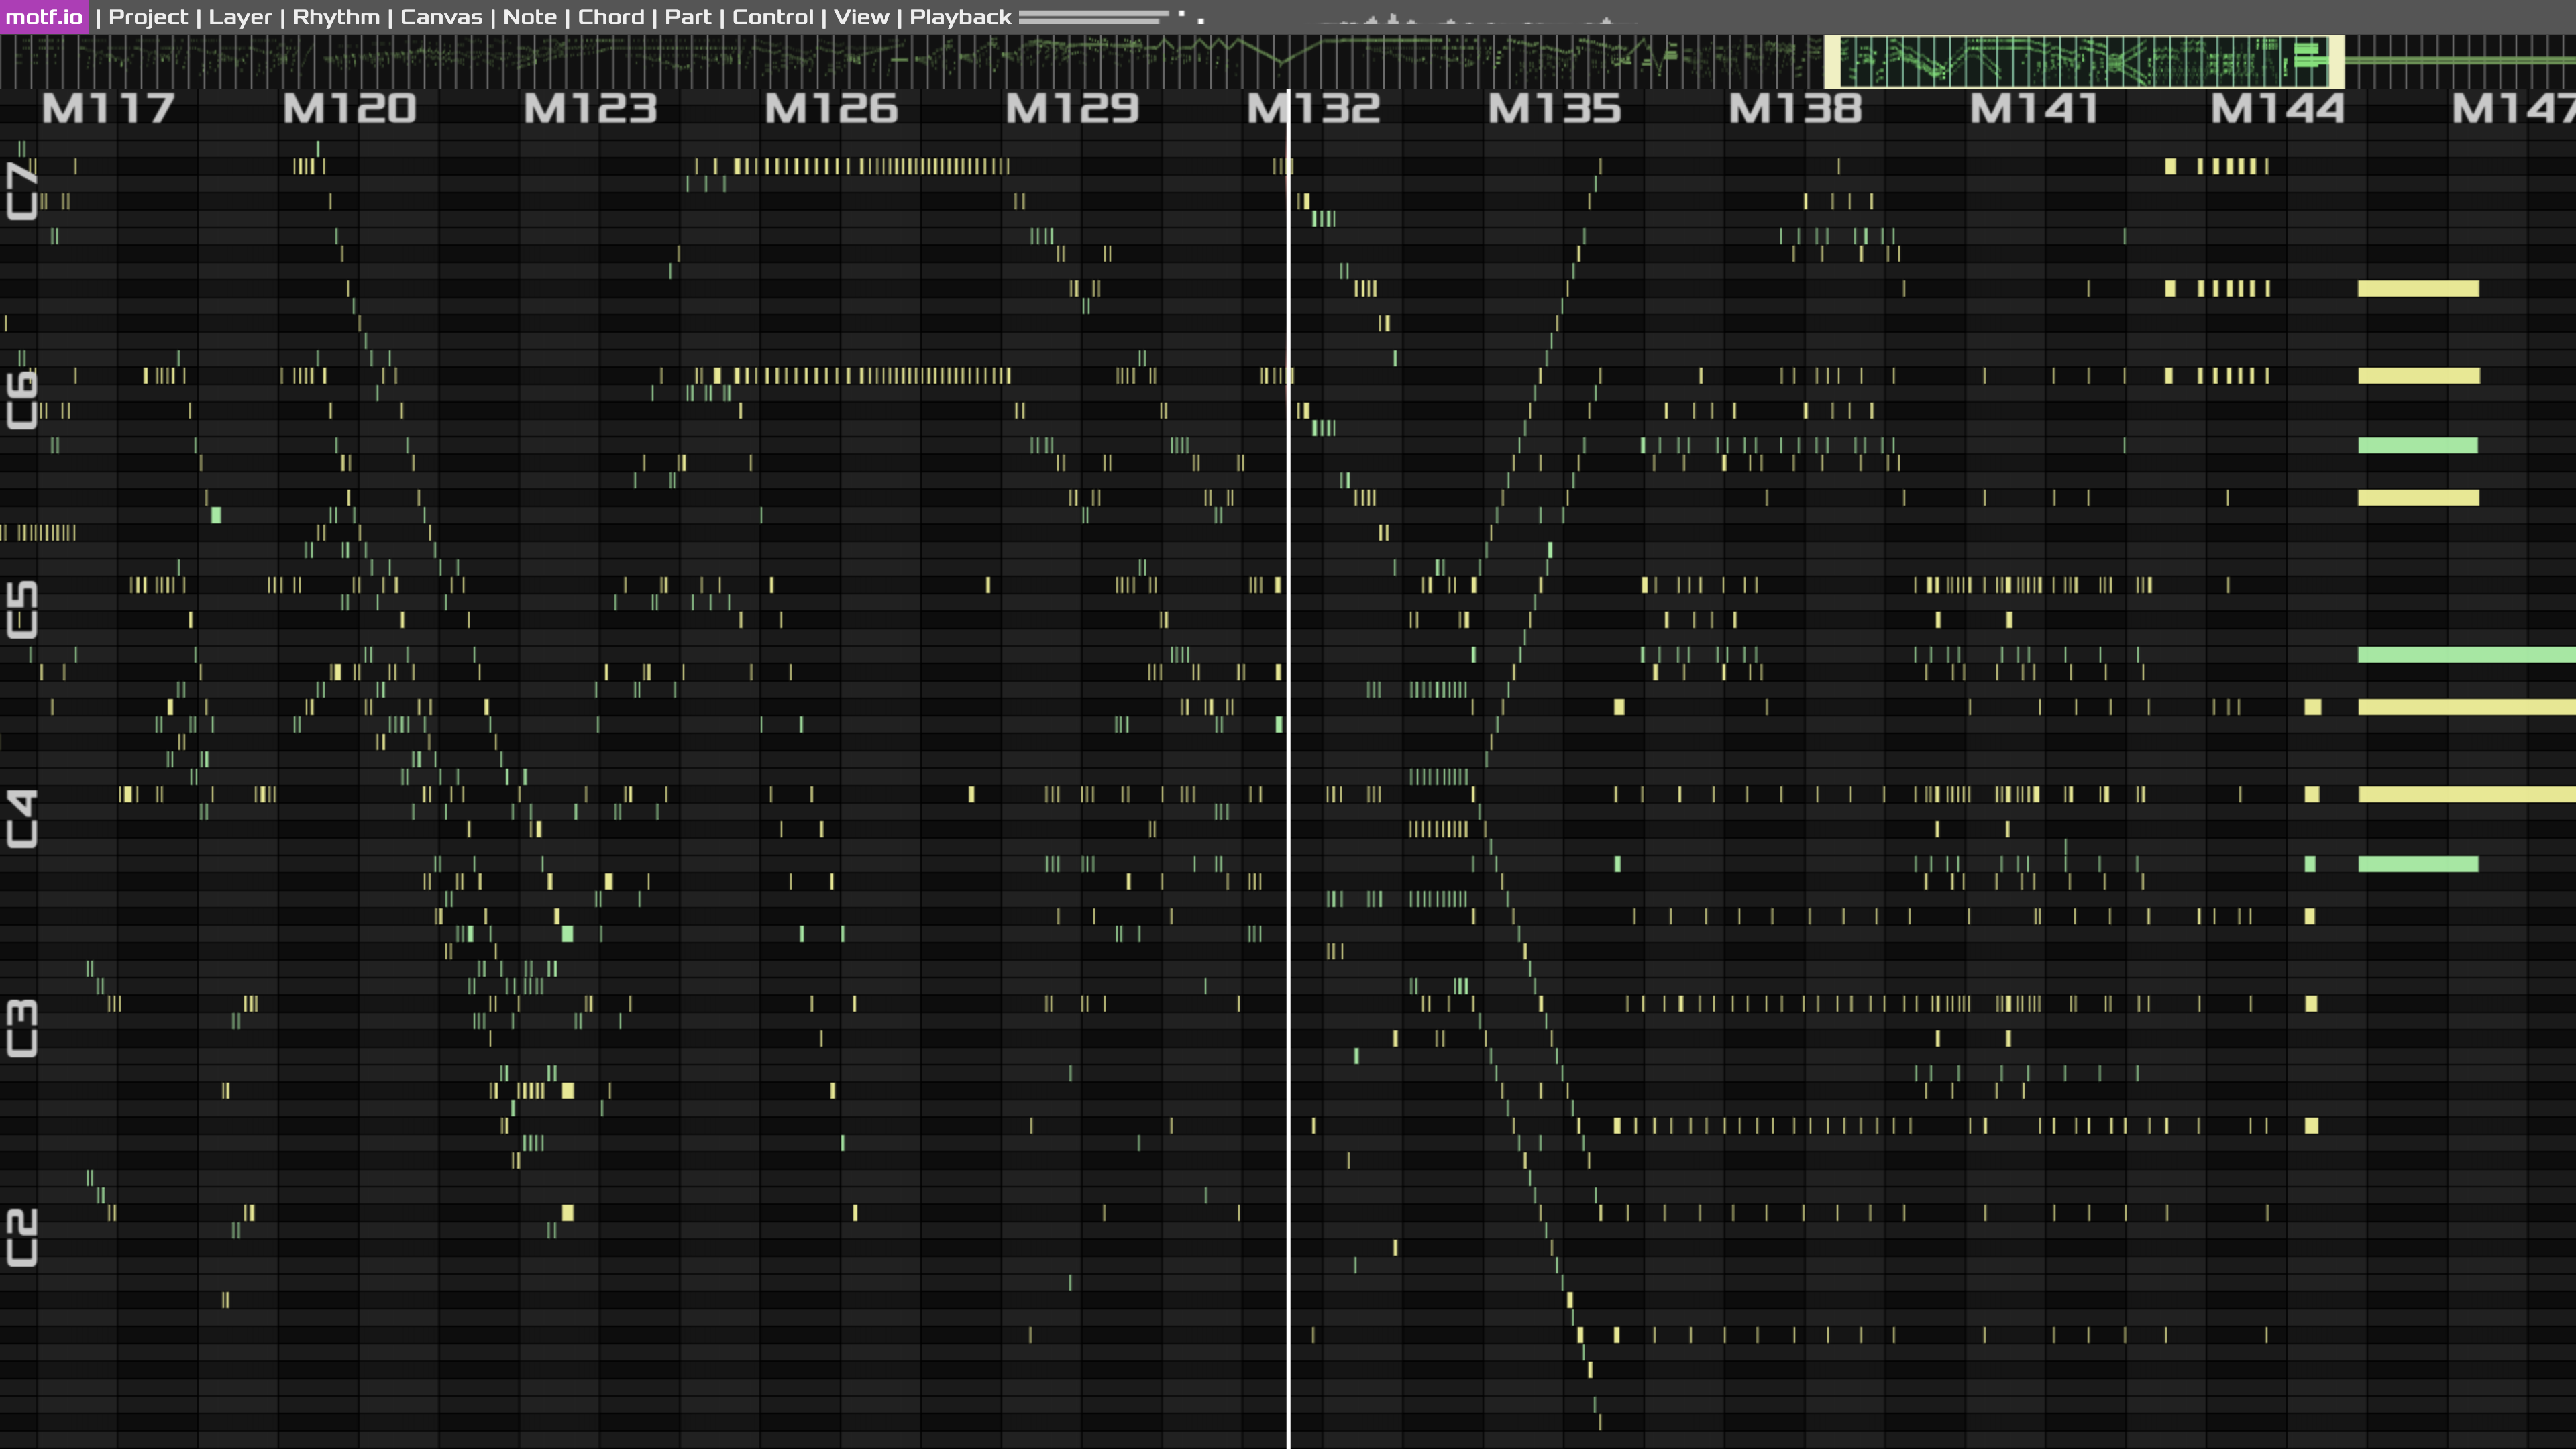
Task: Select the yellow square note at M123 on C2 row
Action: pos(568,1213)
